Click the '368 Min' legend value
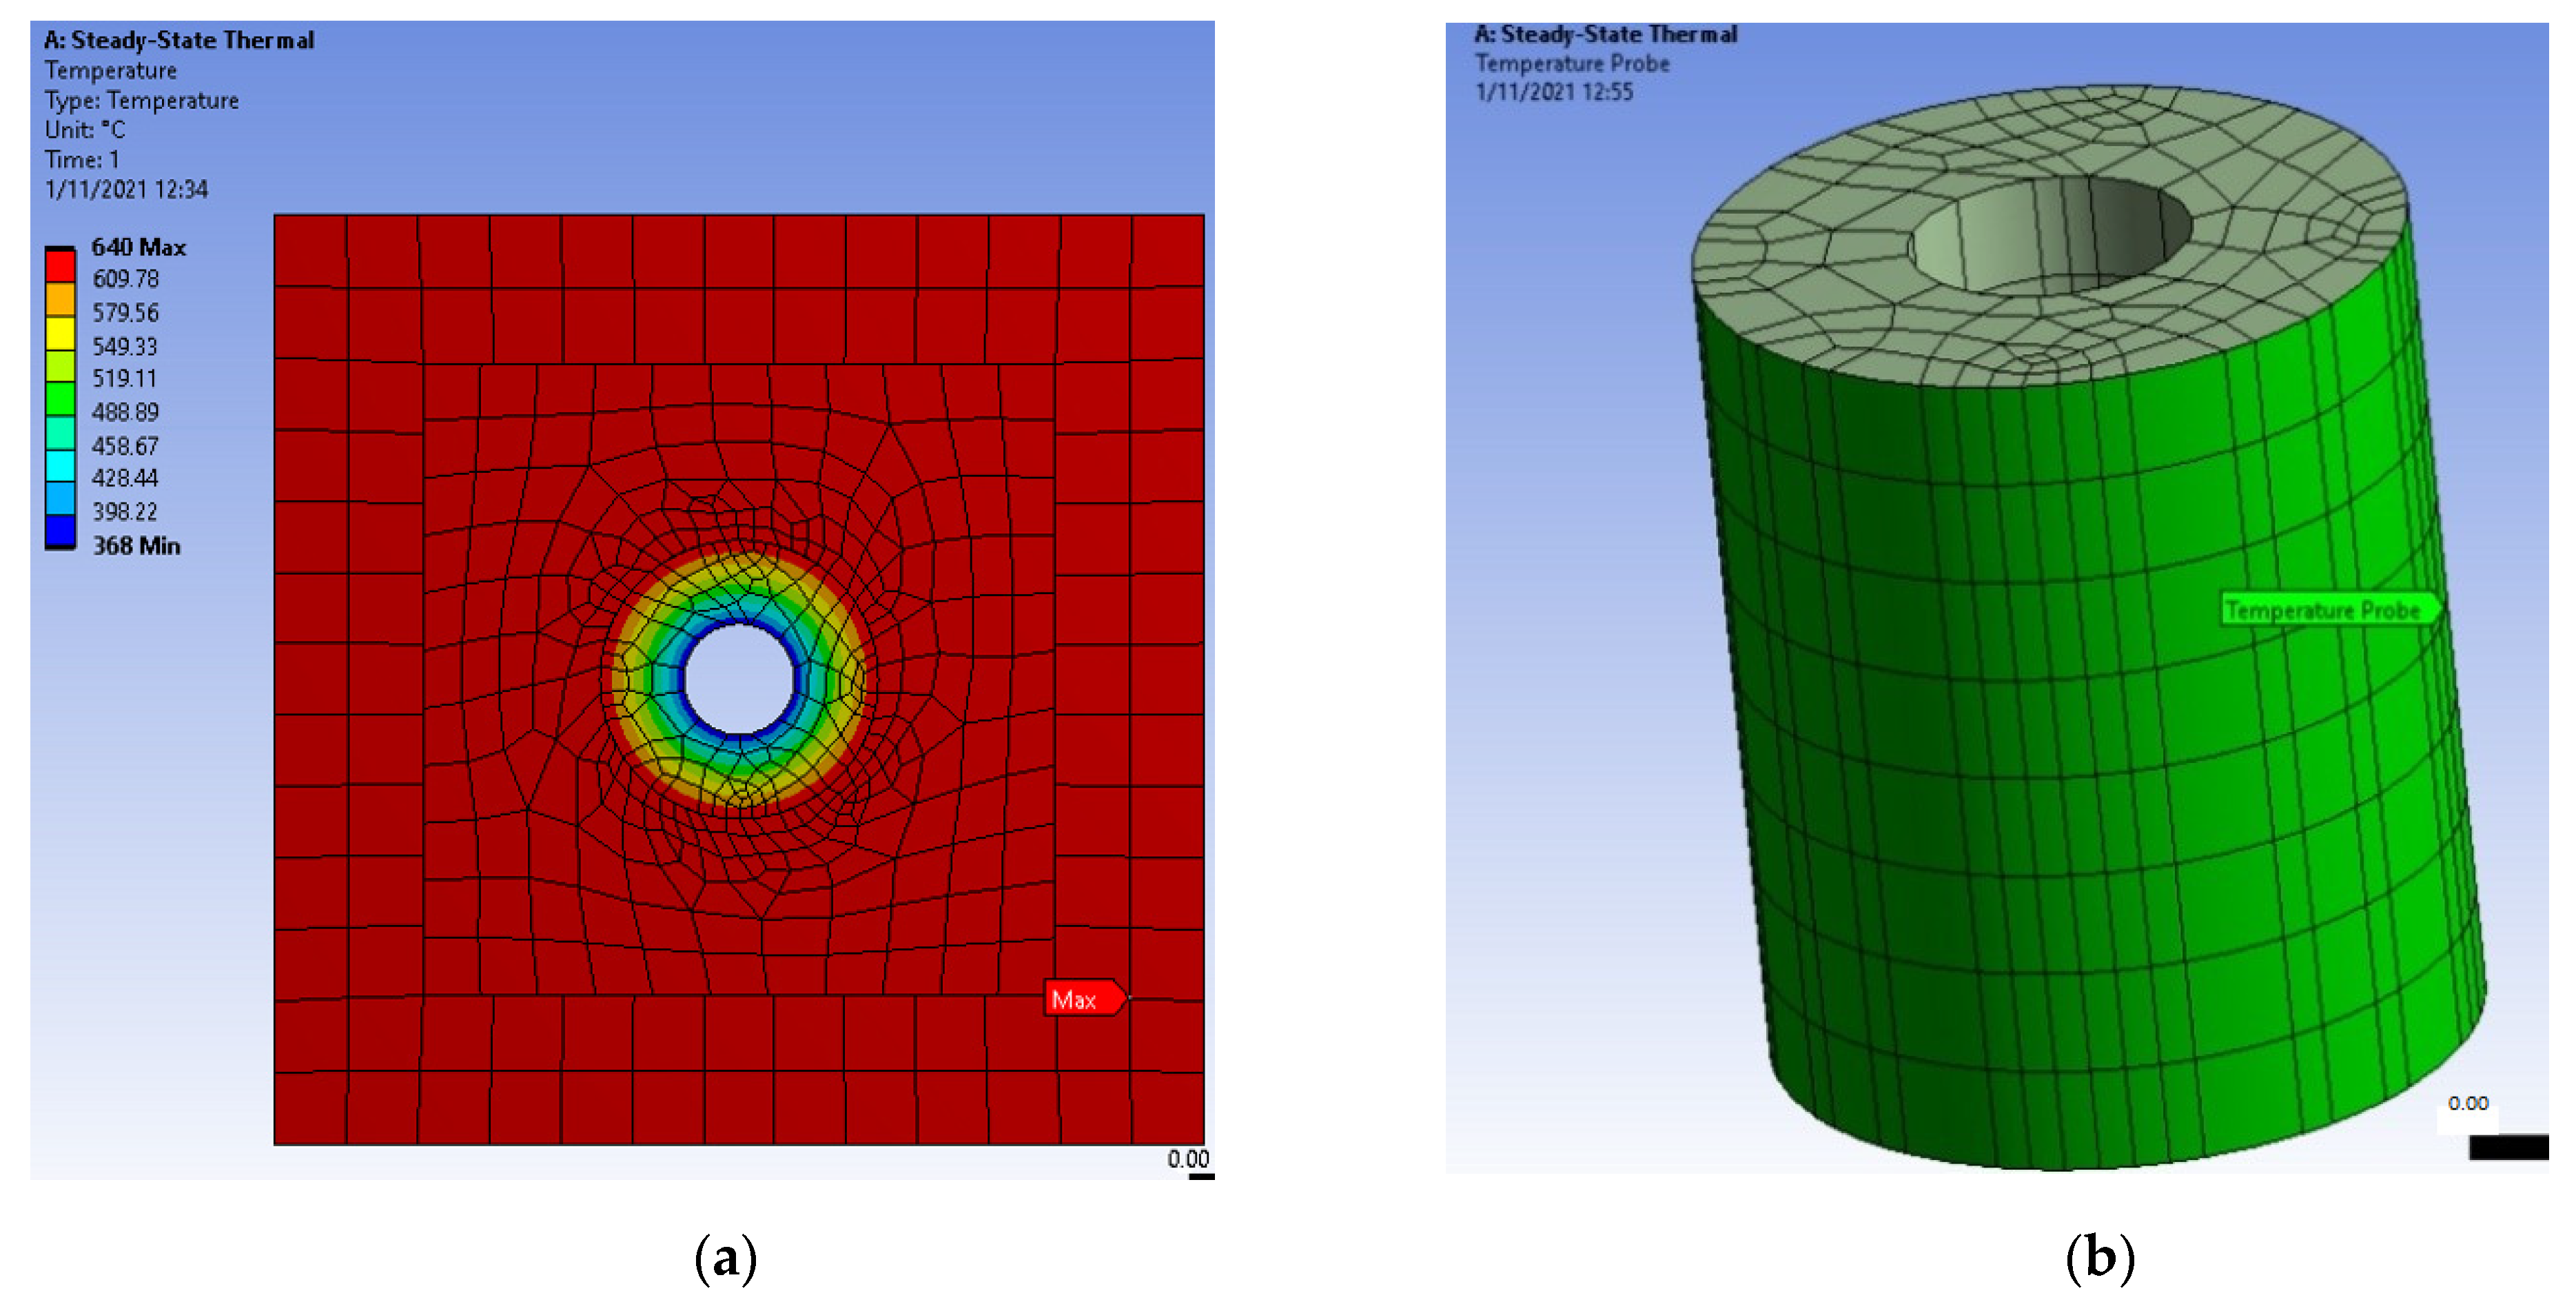 (x=136, y=546)
